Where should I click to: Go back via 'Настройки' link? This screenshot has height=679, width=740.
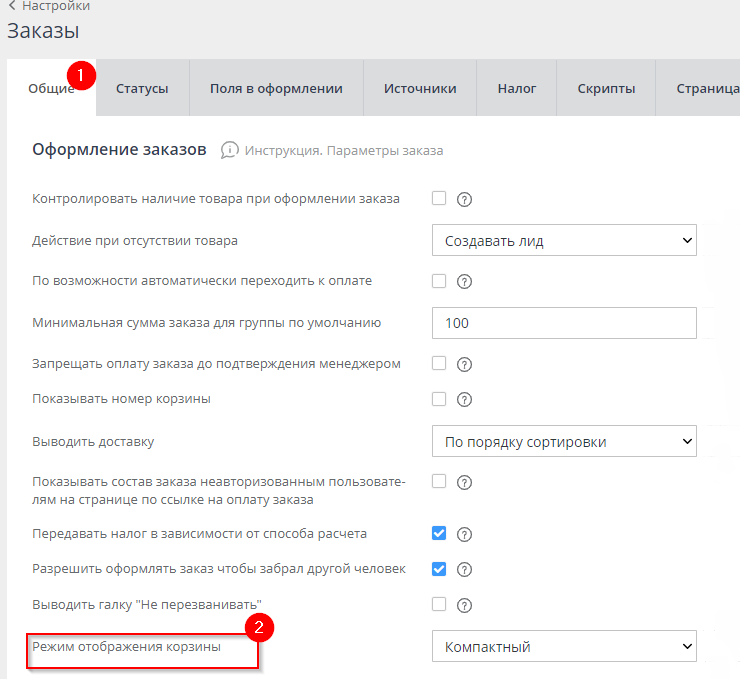pos(55,6)
